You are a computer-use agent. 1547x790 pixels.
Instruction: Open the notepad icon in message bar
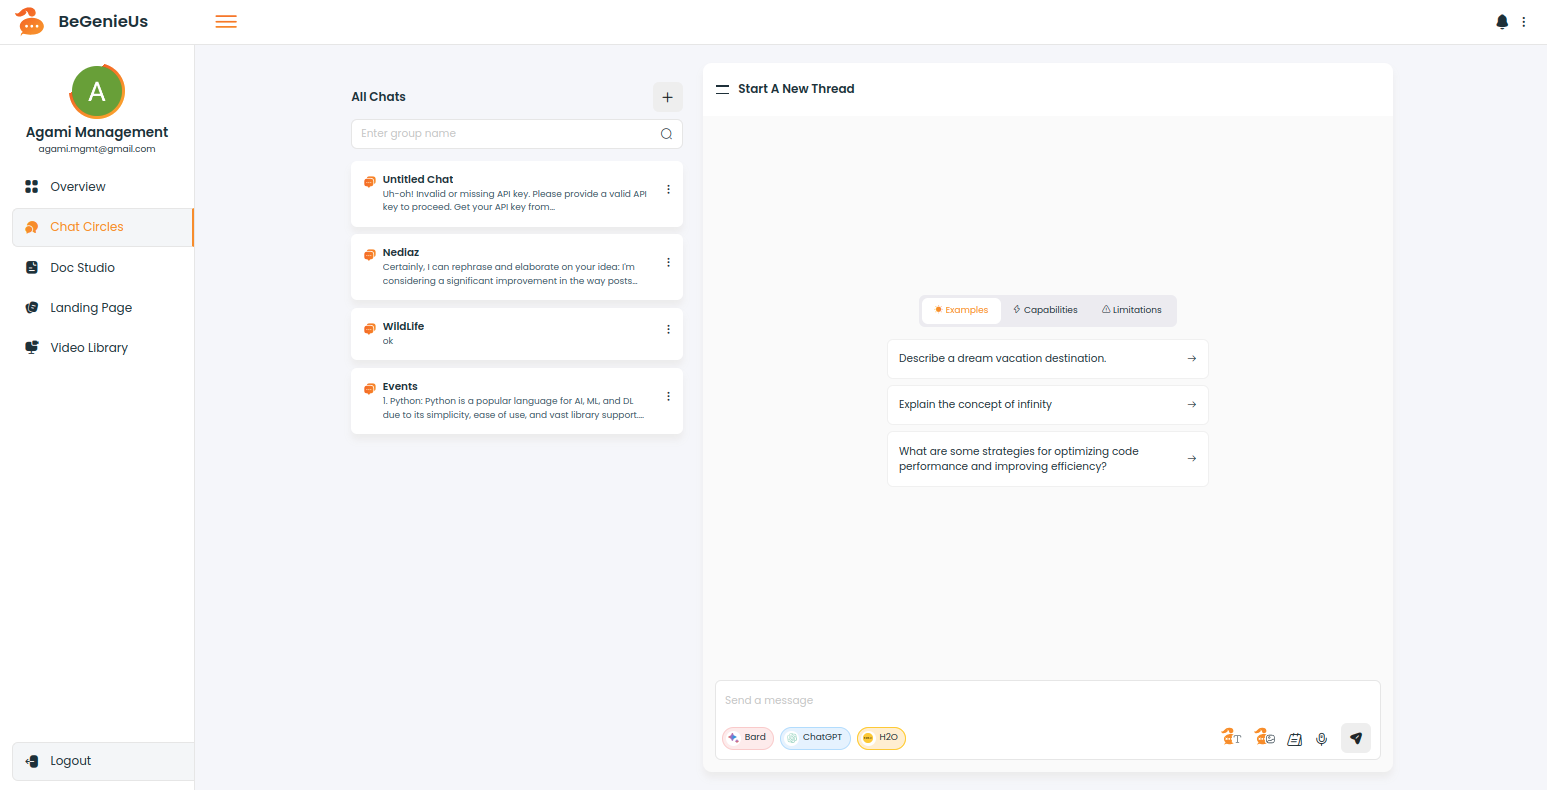1294,739
